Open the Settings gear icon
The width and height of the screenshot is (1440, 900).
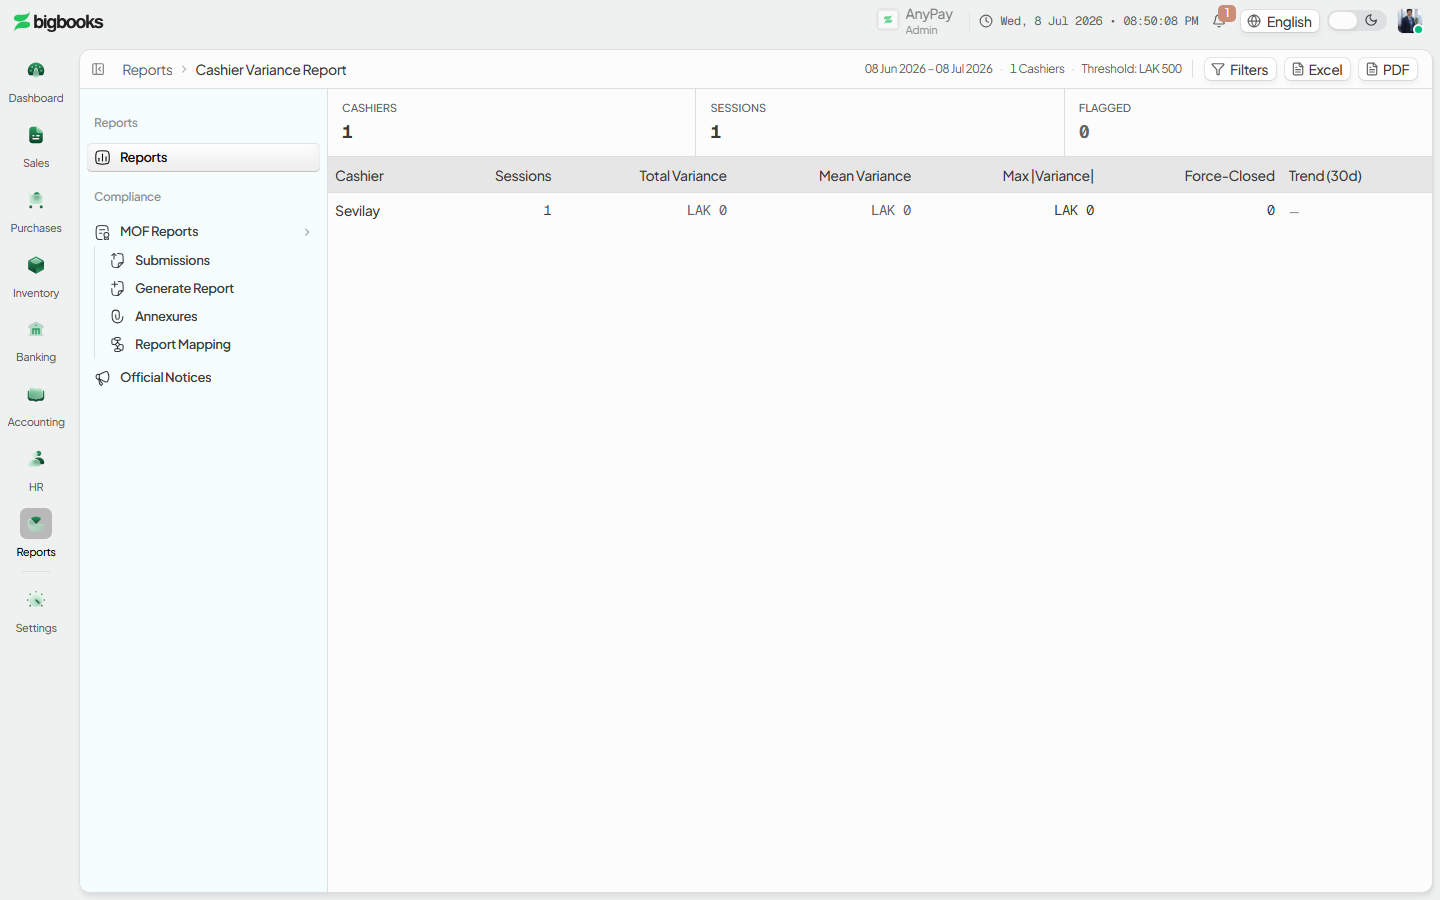[x=36, y=600]
